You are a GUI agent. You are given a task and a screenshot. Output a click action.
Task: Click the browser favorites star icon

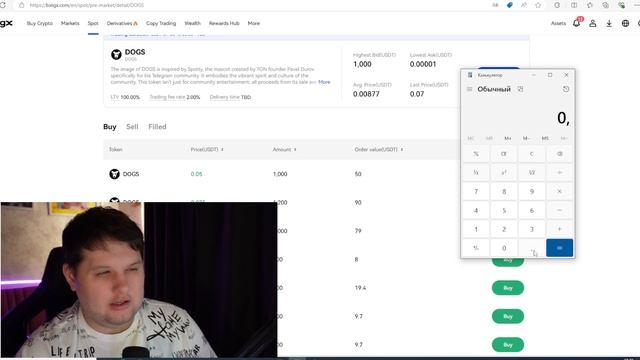point(538,5)
